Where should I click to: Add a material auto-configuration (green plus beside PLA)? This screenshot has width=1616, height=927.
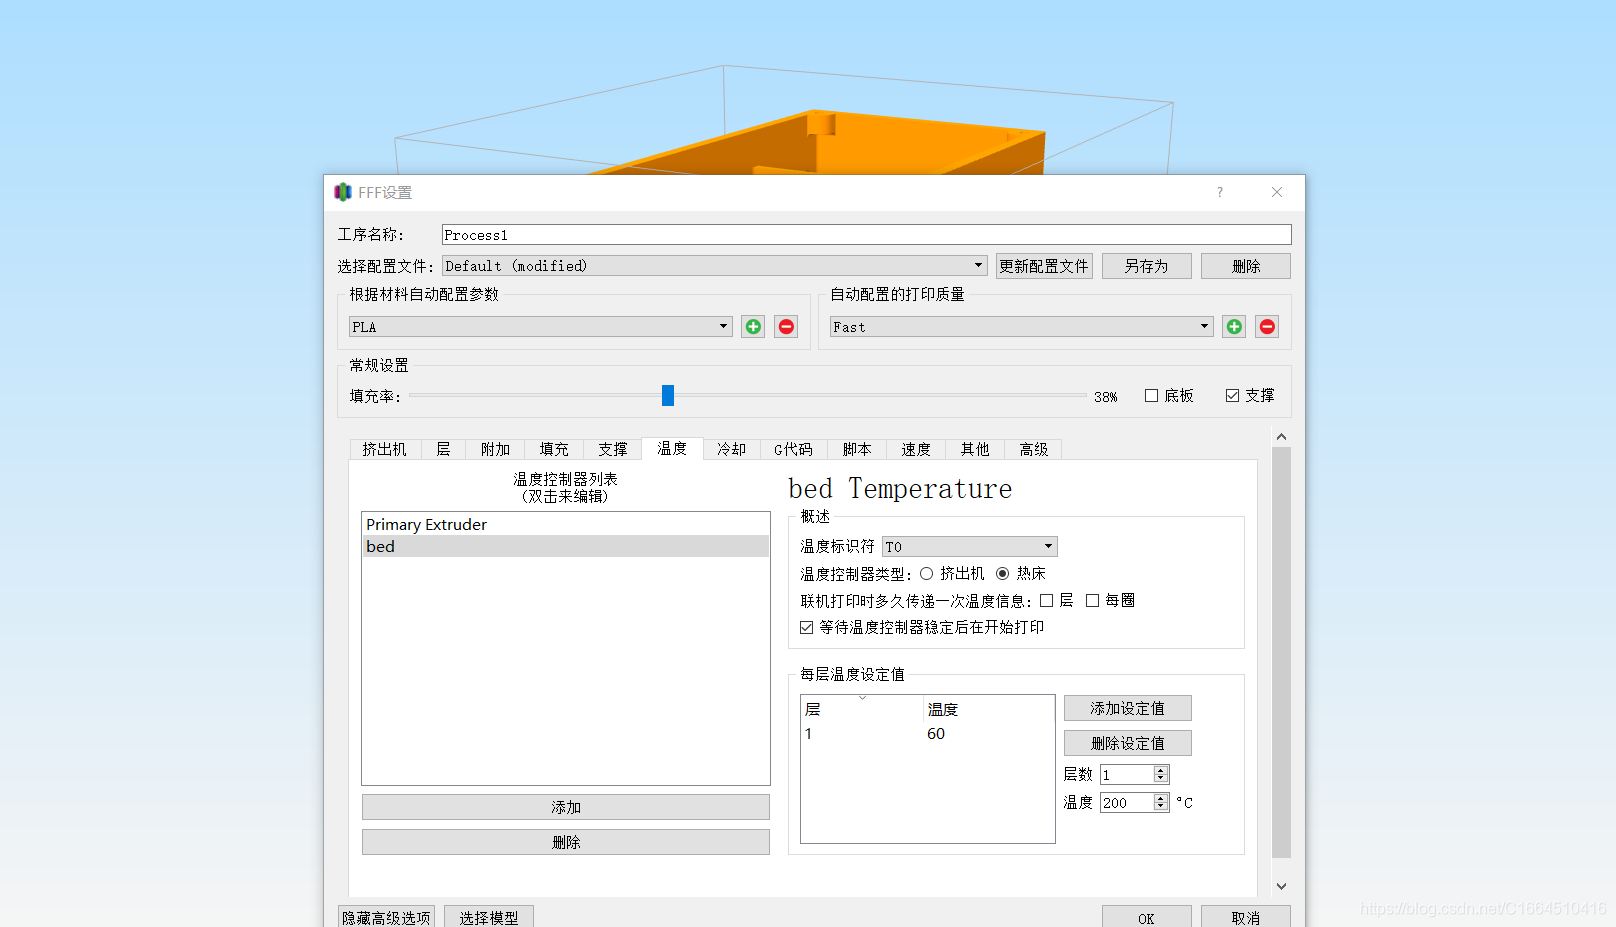point(753,327)
